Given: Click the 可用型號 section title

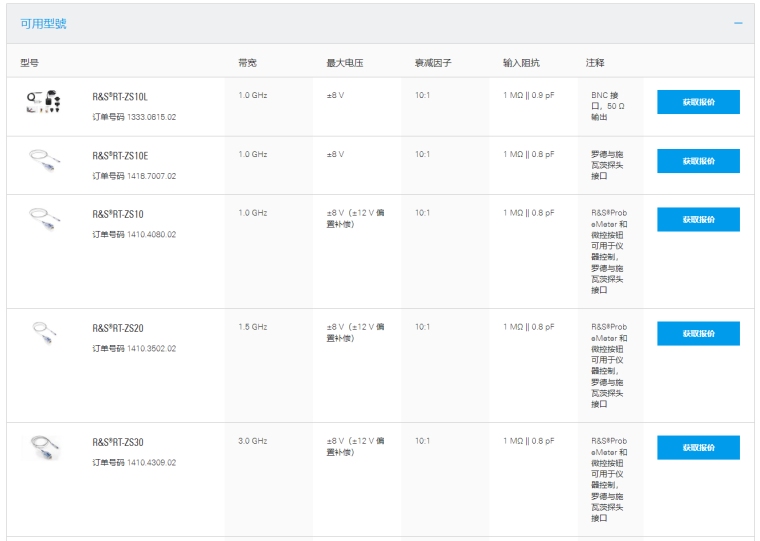Looking at the screenshot, I should pos(44,23).
